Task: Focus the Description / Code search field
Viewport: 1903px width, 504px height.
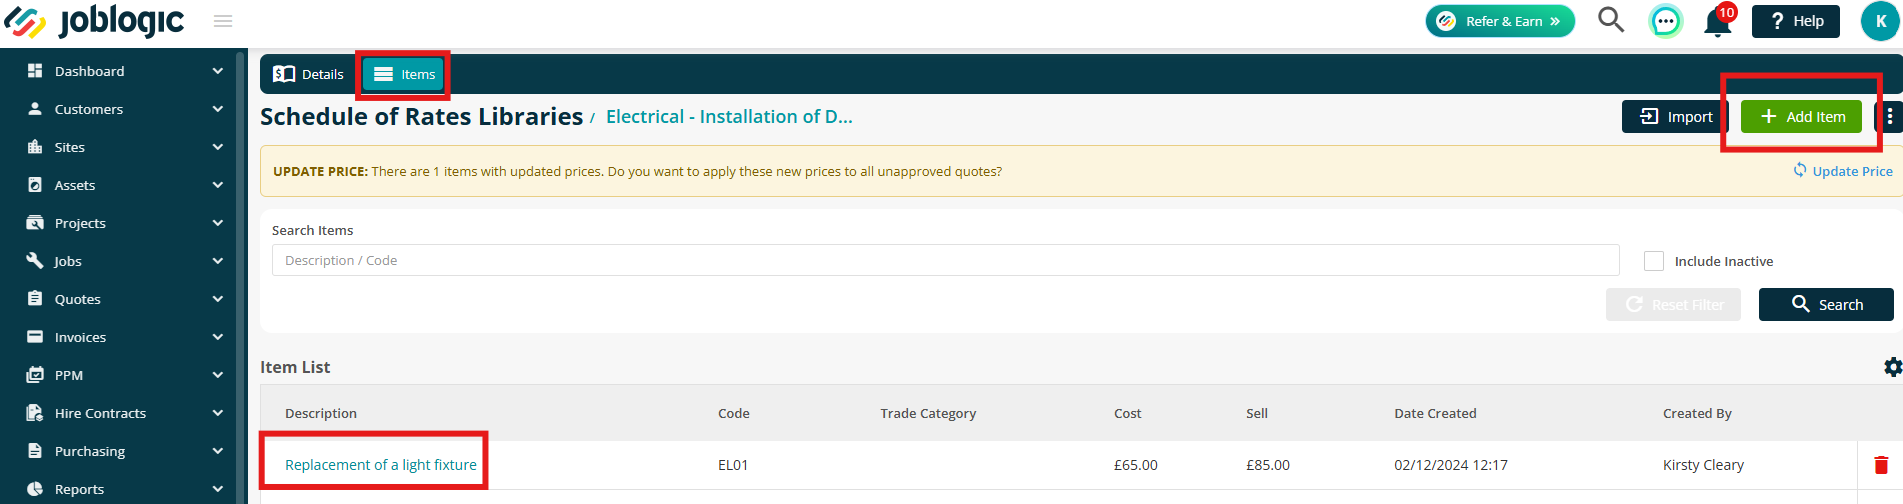Action: 945,260
